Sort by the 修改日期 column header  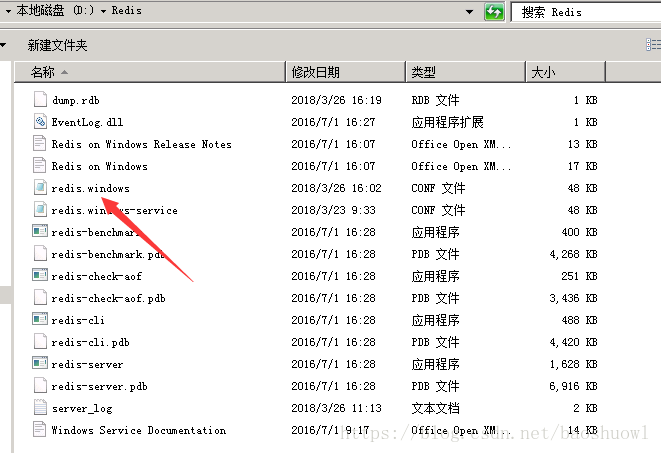point(345,72)
